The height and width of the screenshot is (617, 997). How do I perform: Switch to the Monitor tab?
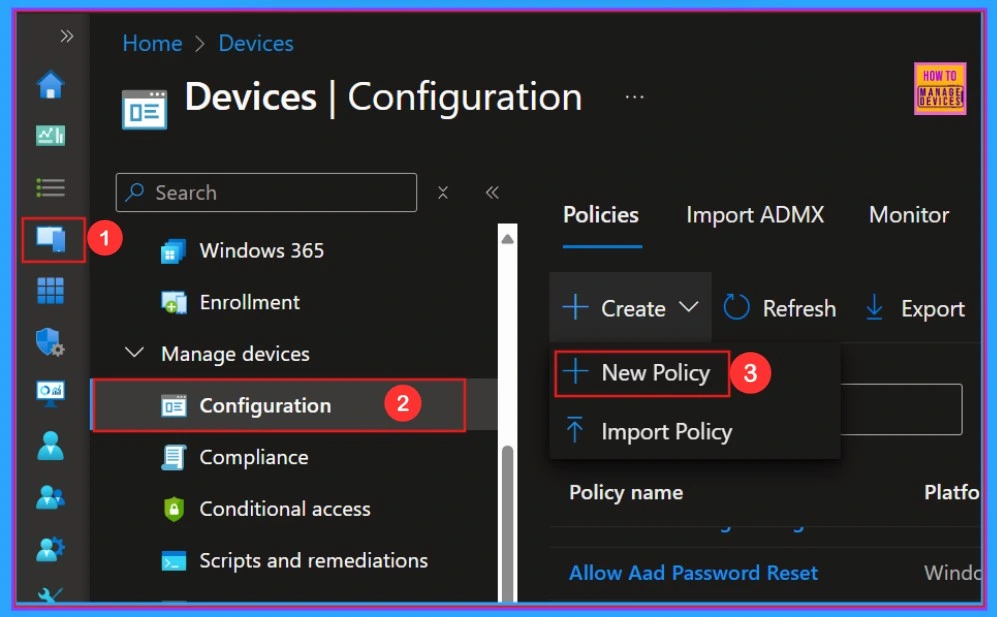[909, 215]
